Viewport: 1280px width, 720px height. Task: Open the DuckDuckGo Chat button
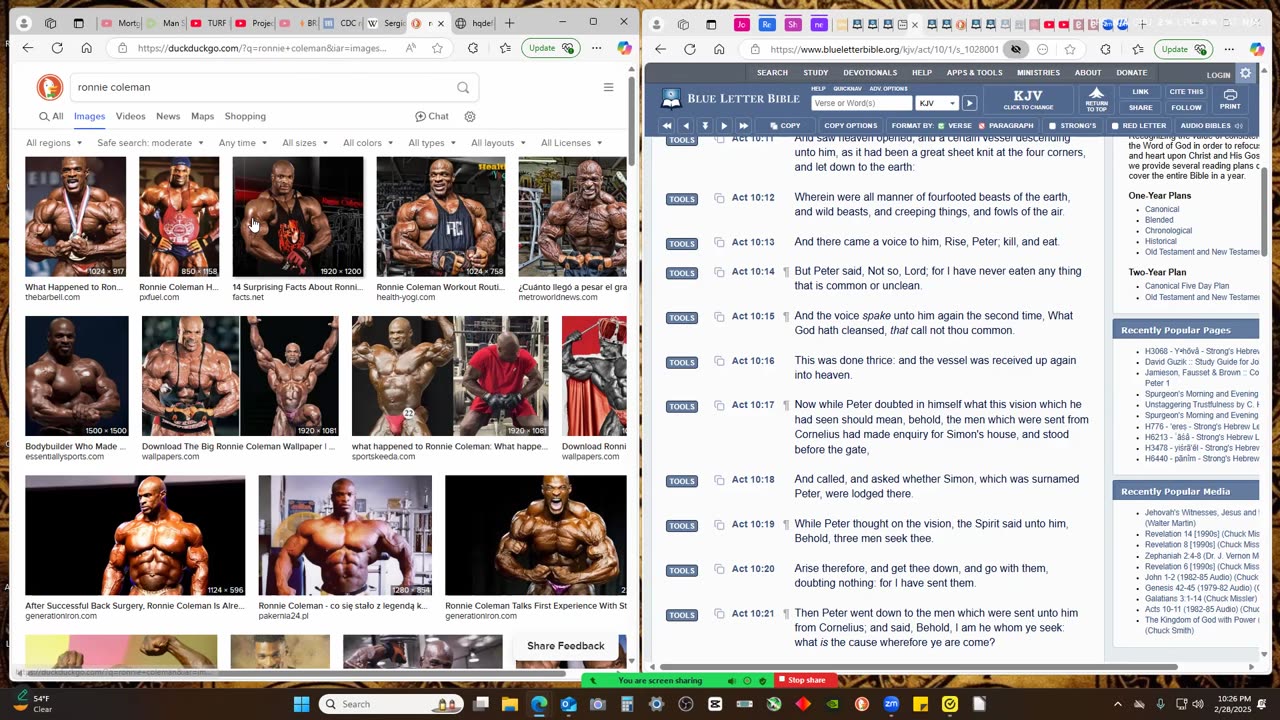point(432,116)
